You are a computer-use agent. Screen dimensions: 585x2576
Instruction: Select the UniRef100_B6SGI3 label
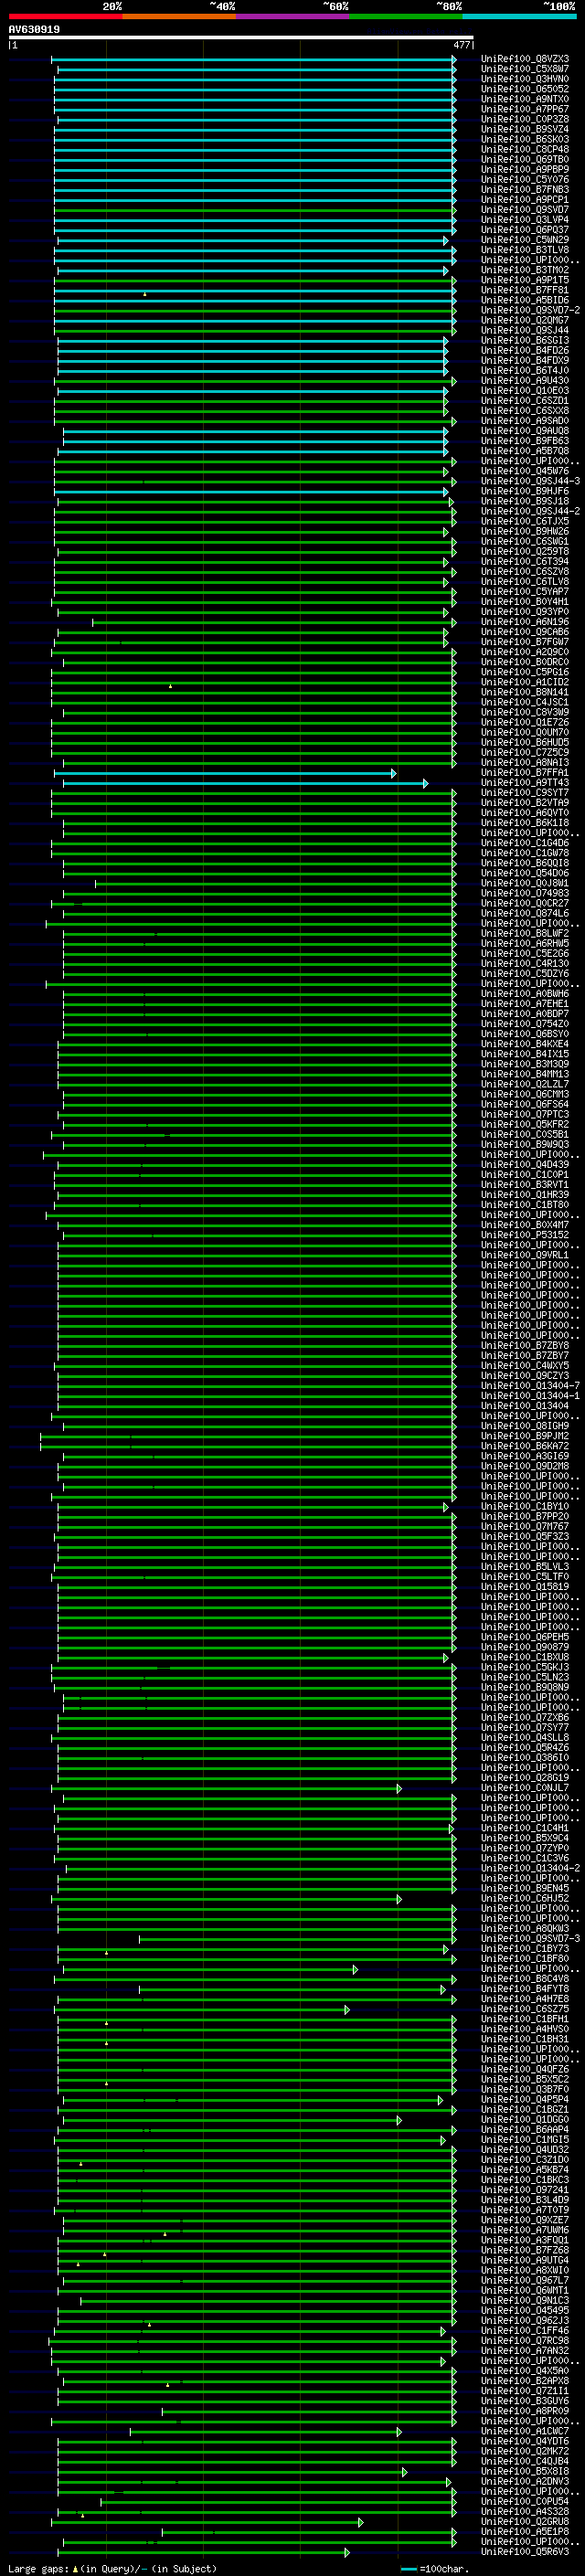point(524,341)
